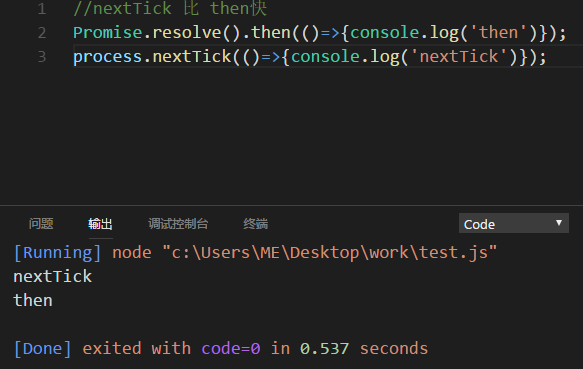Click the 'then' output line
The width and height of the screenshot is (583, 369).
(x=33, y=301)
